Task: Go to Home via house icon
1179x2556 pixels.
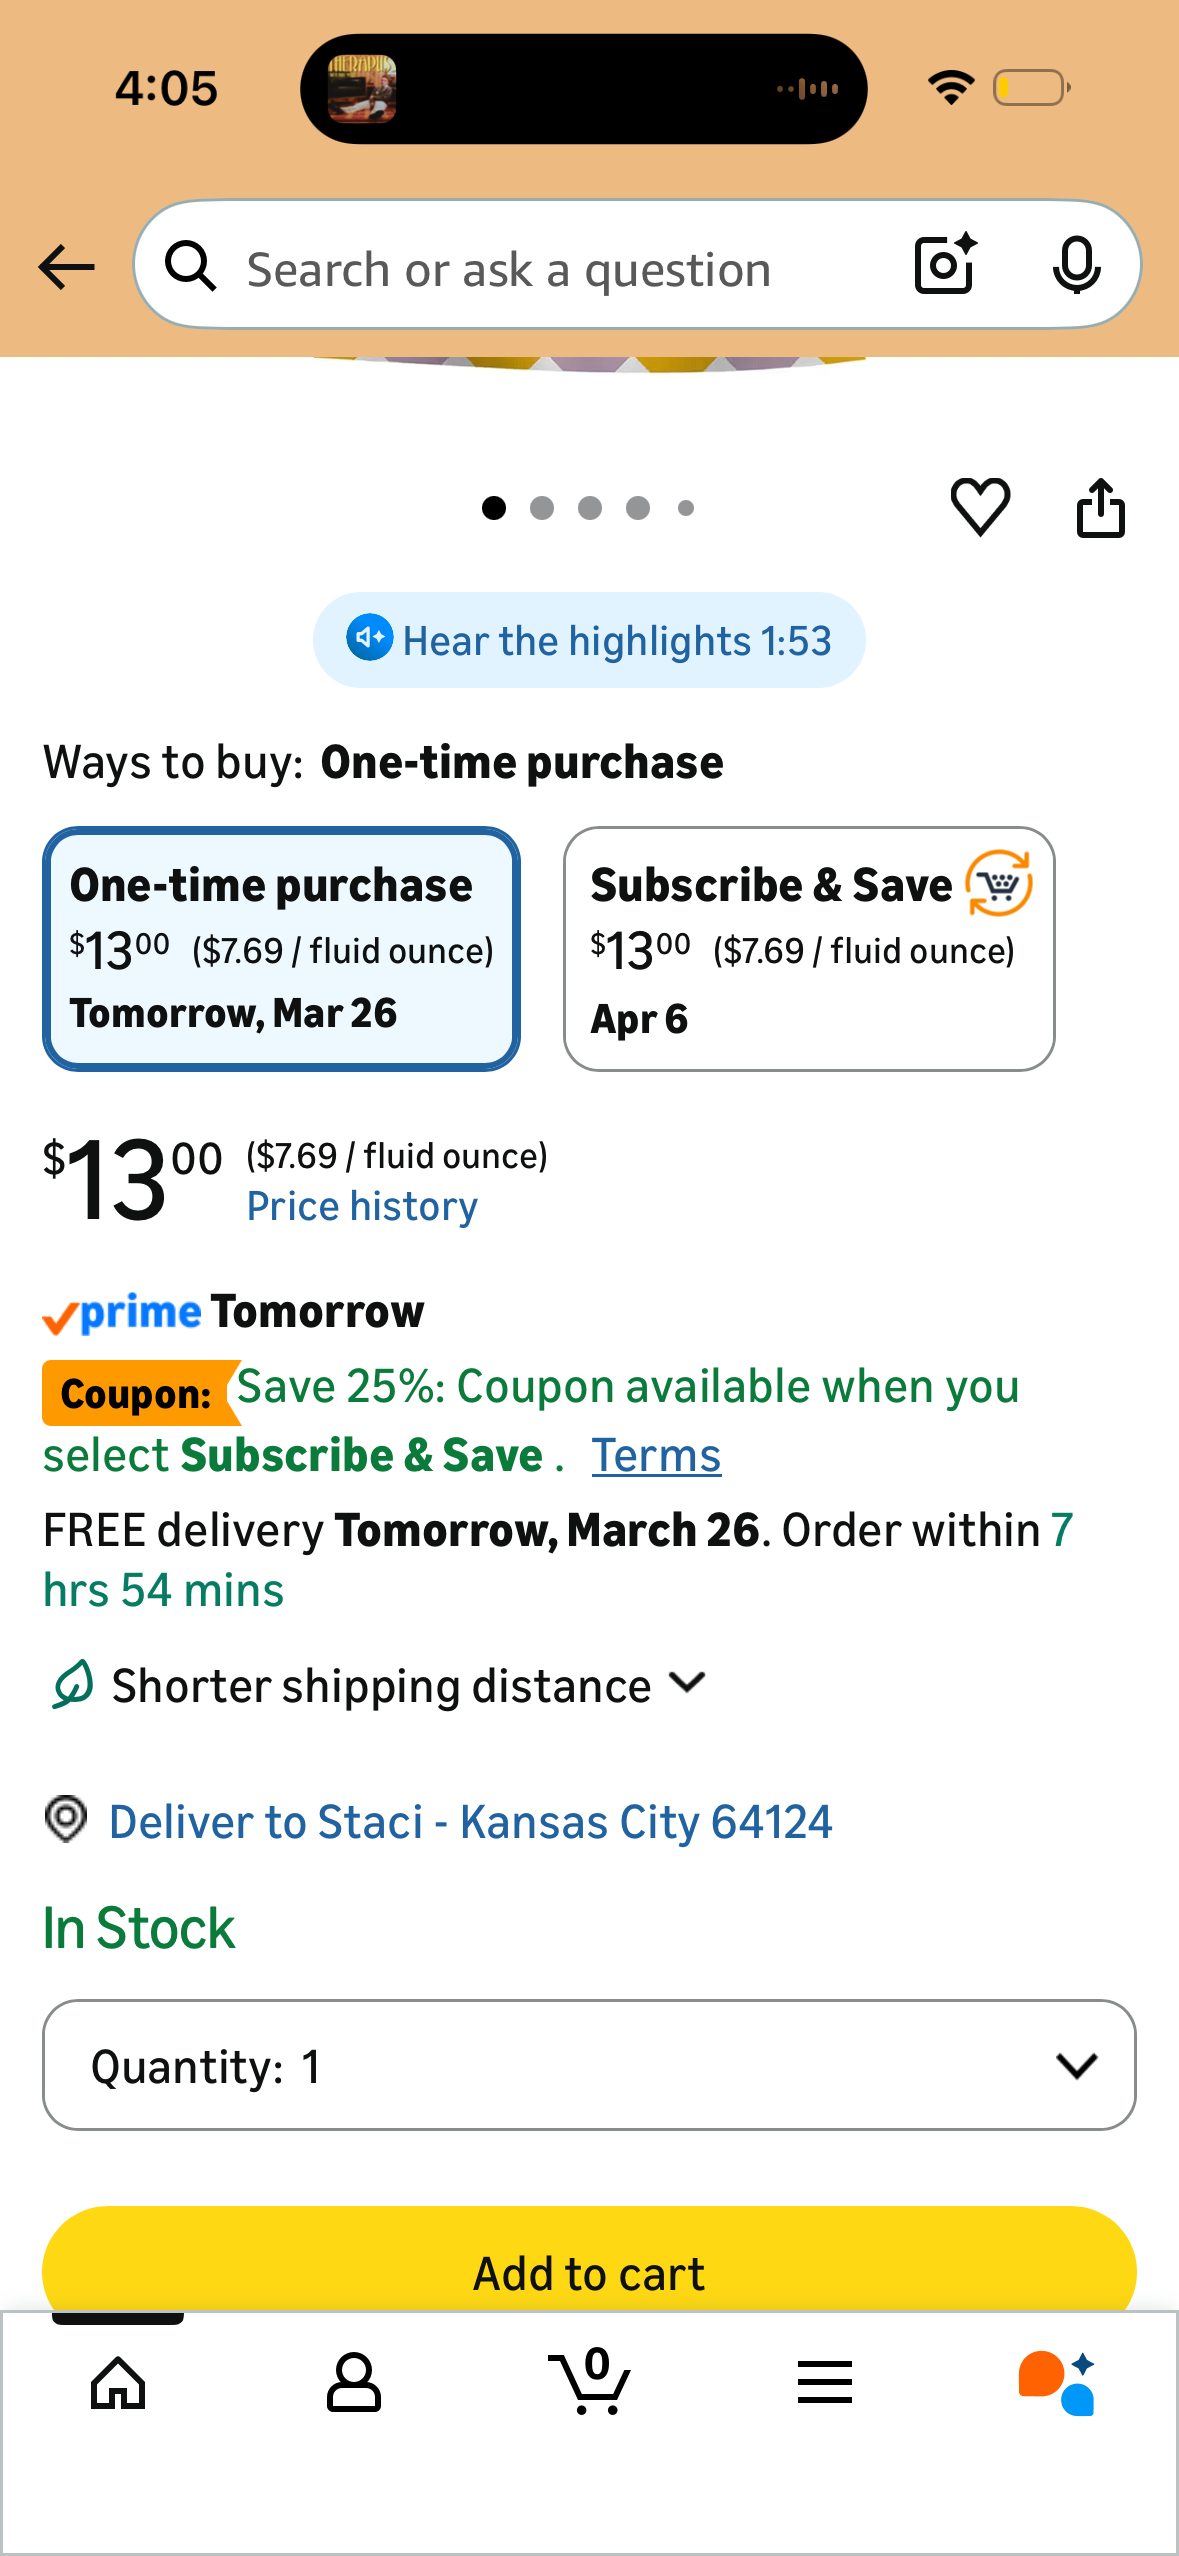Action: pyautogui.click(x=118, y=2382)
